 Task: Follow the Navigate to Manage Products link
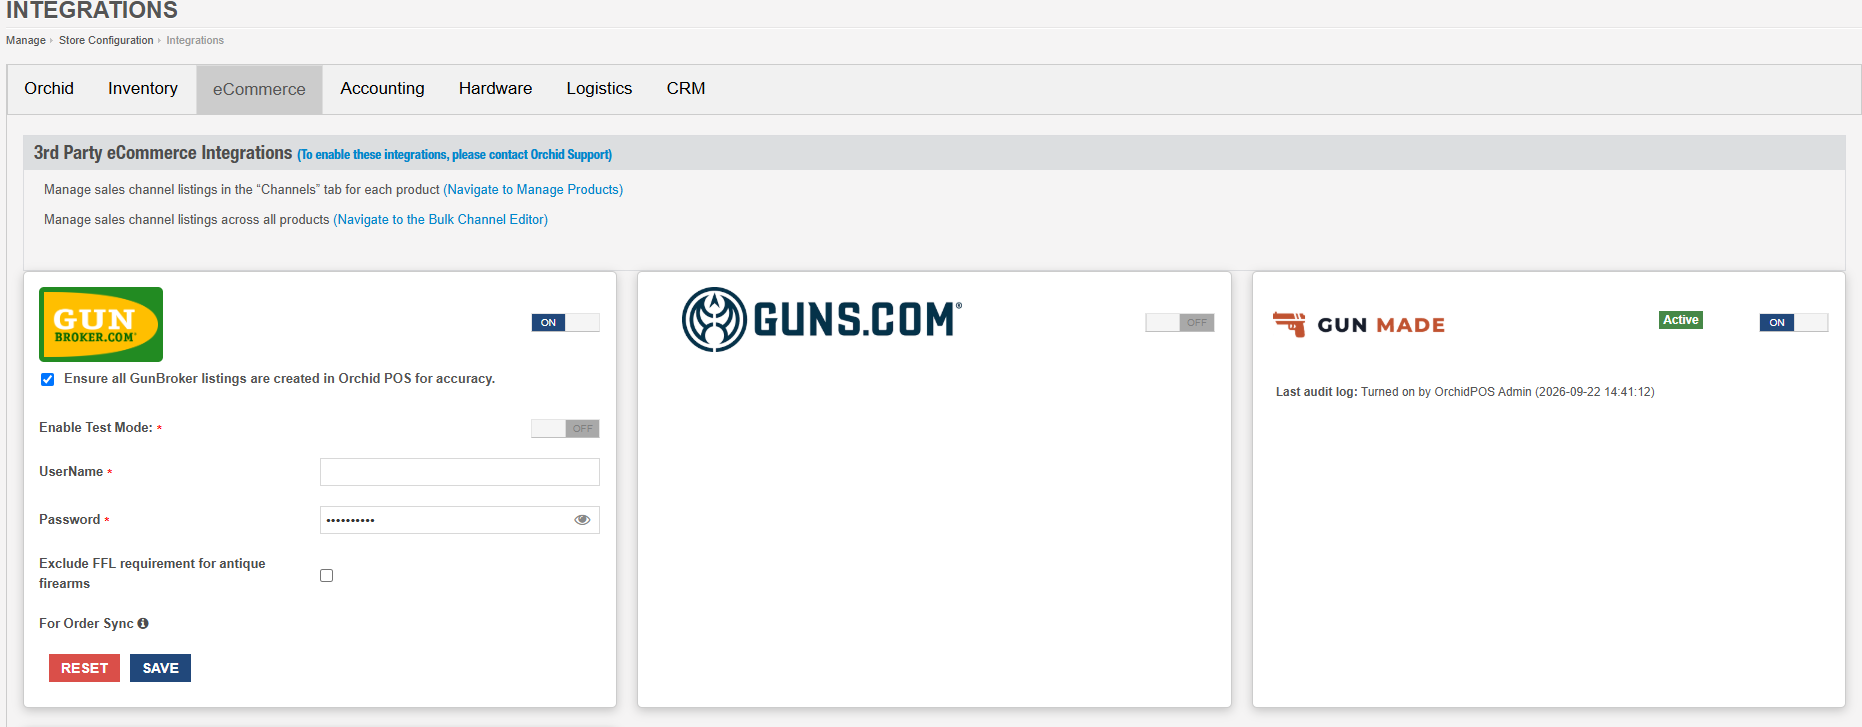533,189
